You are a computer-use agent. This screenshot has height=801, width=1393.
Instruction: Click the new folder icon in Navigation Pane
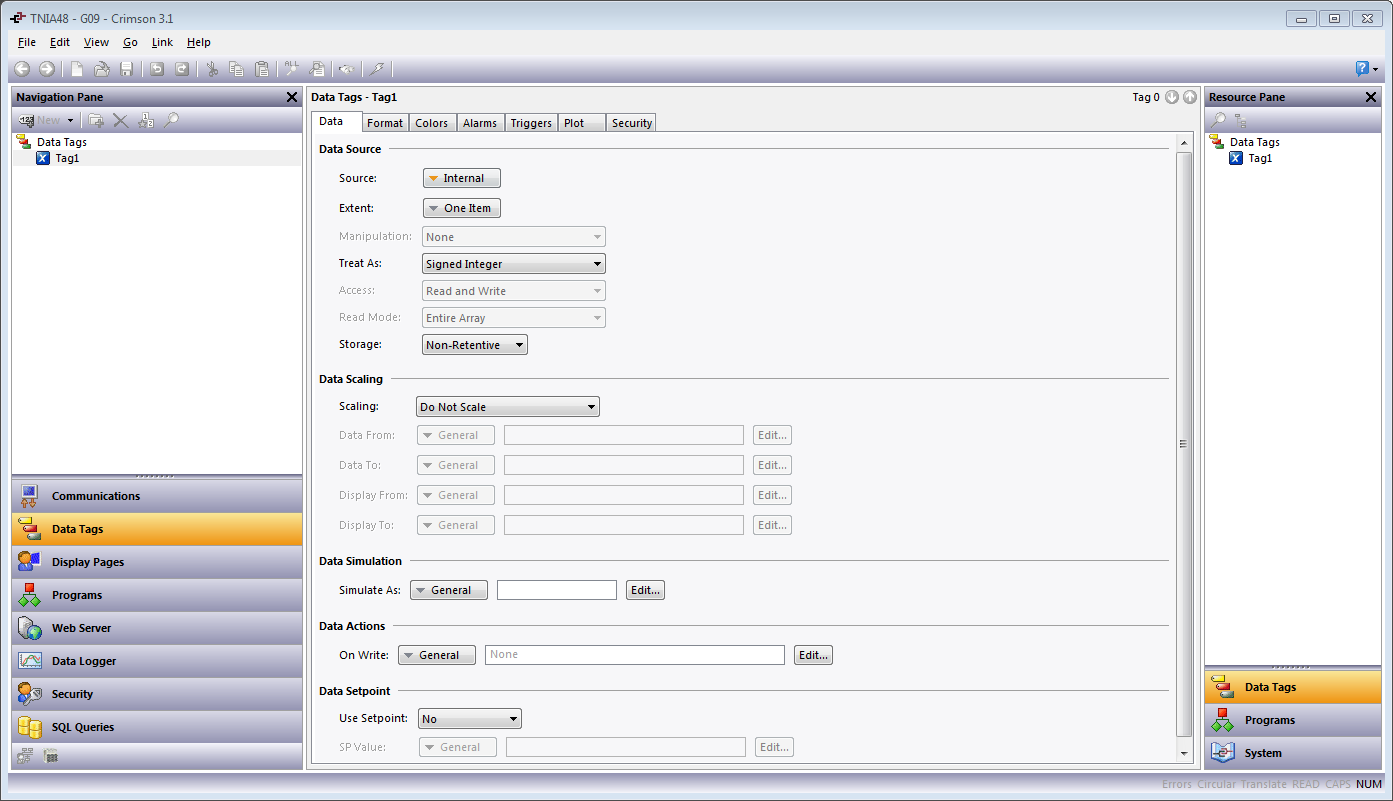click(96, 120)
